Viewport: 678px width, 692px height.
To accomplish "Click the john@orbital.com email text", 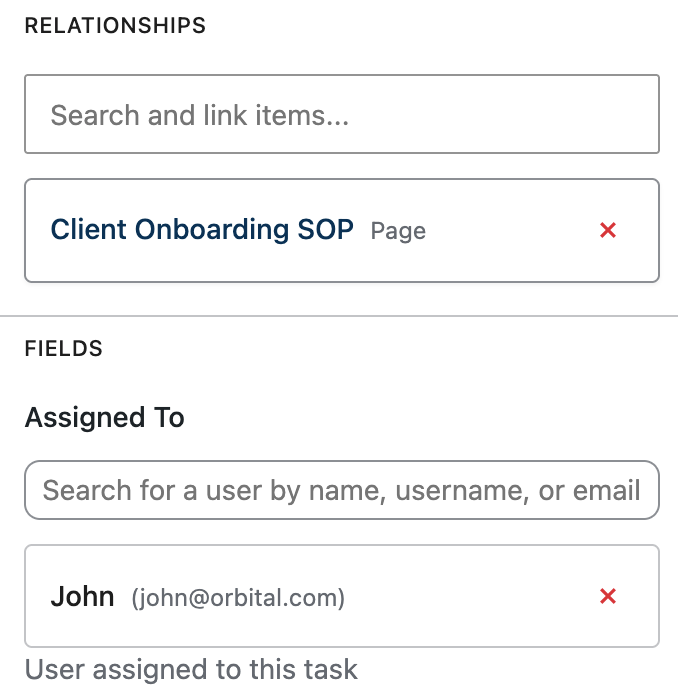I will point(238,598).
